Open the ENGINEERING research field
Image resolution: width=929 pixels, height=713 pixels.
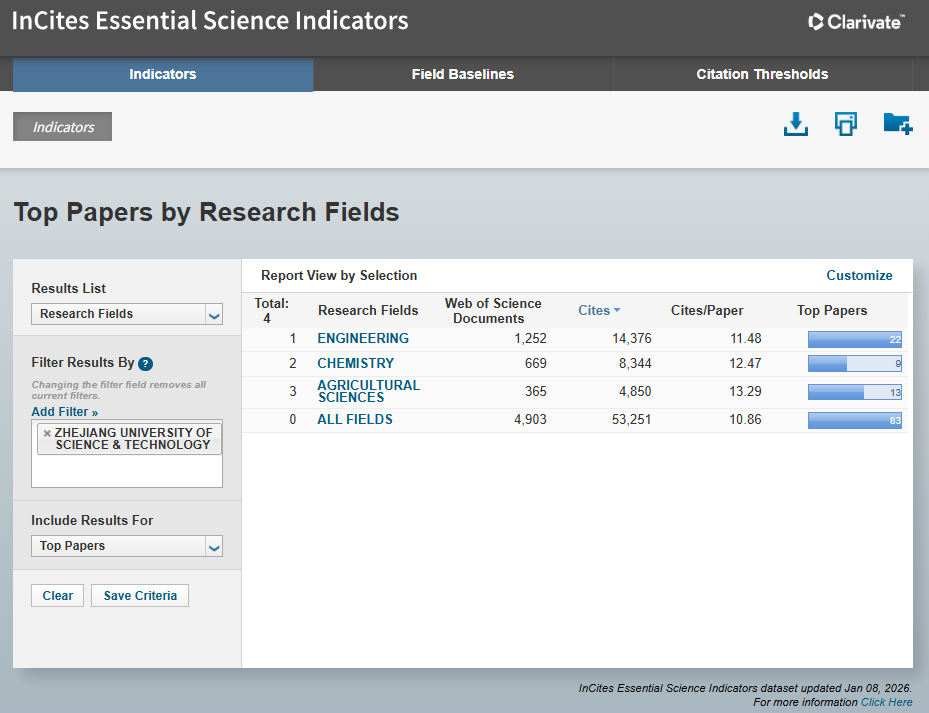tap(363, 339)
